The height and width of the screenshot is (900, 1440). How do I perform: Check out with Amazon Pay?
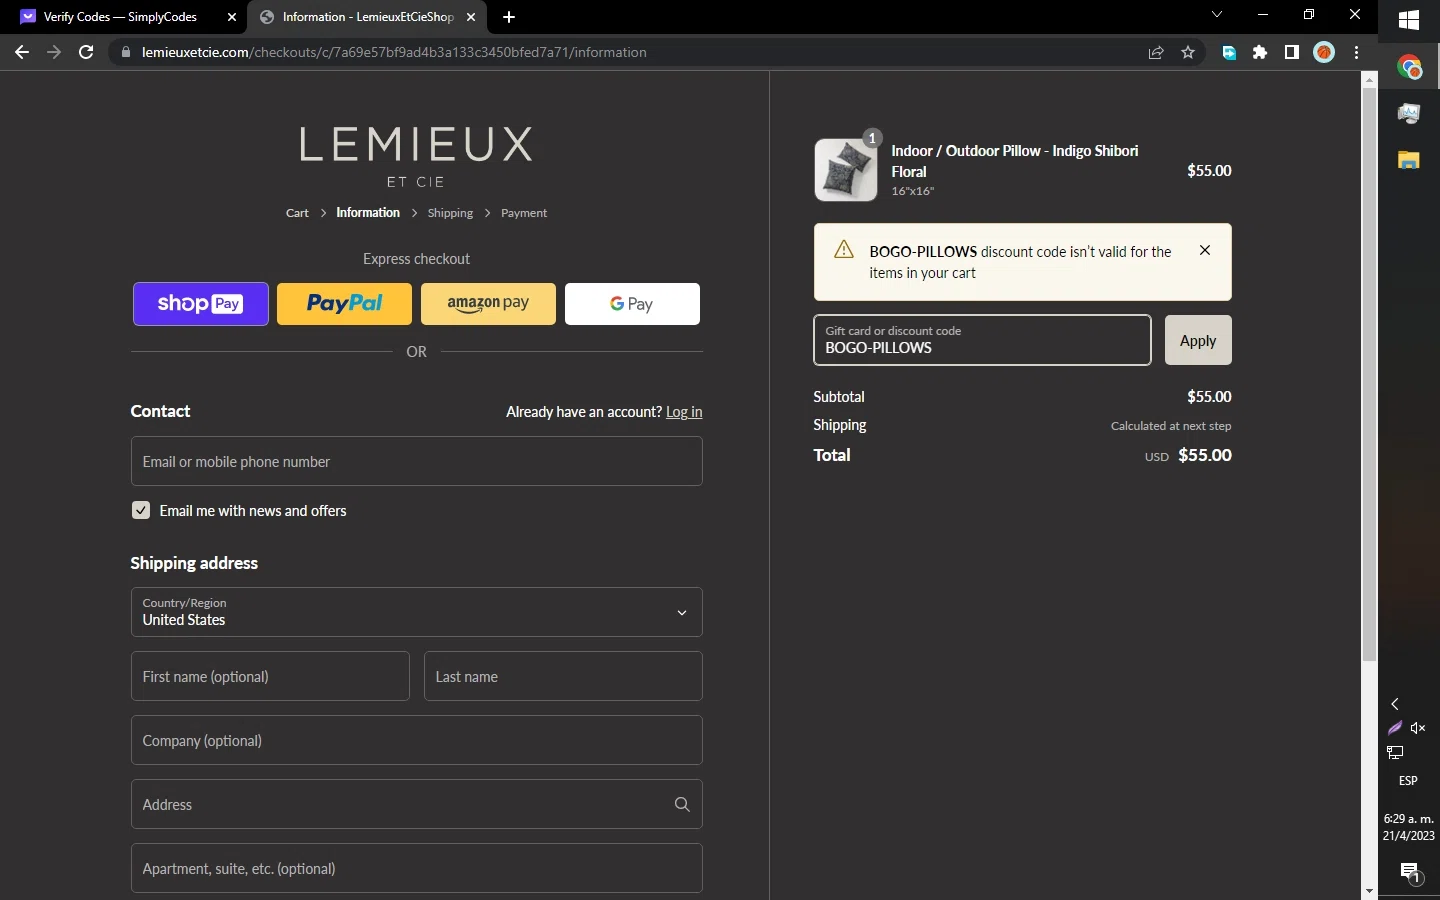(x=488, y=304)
